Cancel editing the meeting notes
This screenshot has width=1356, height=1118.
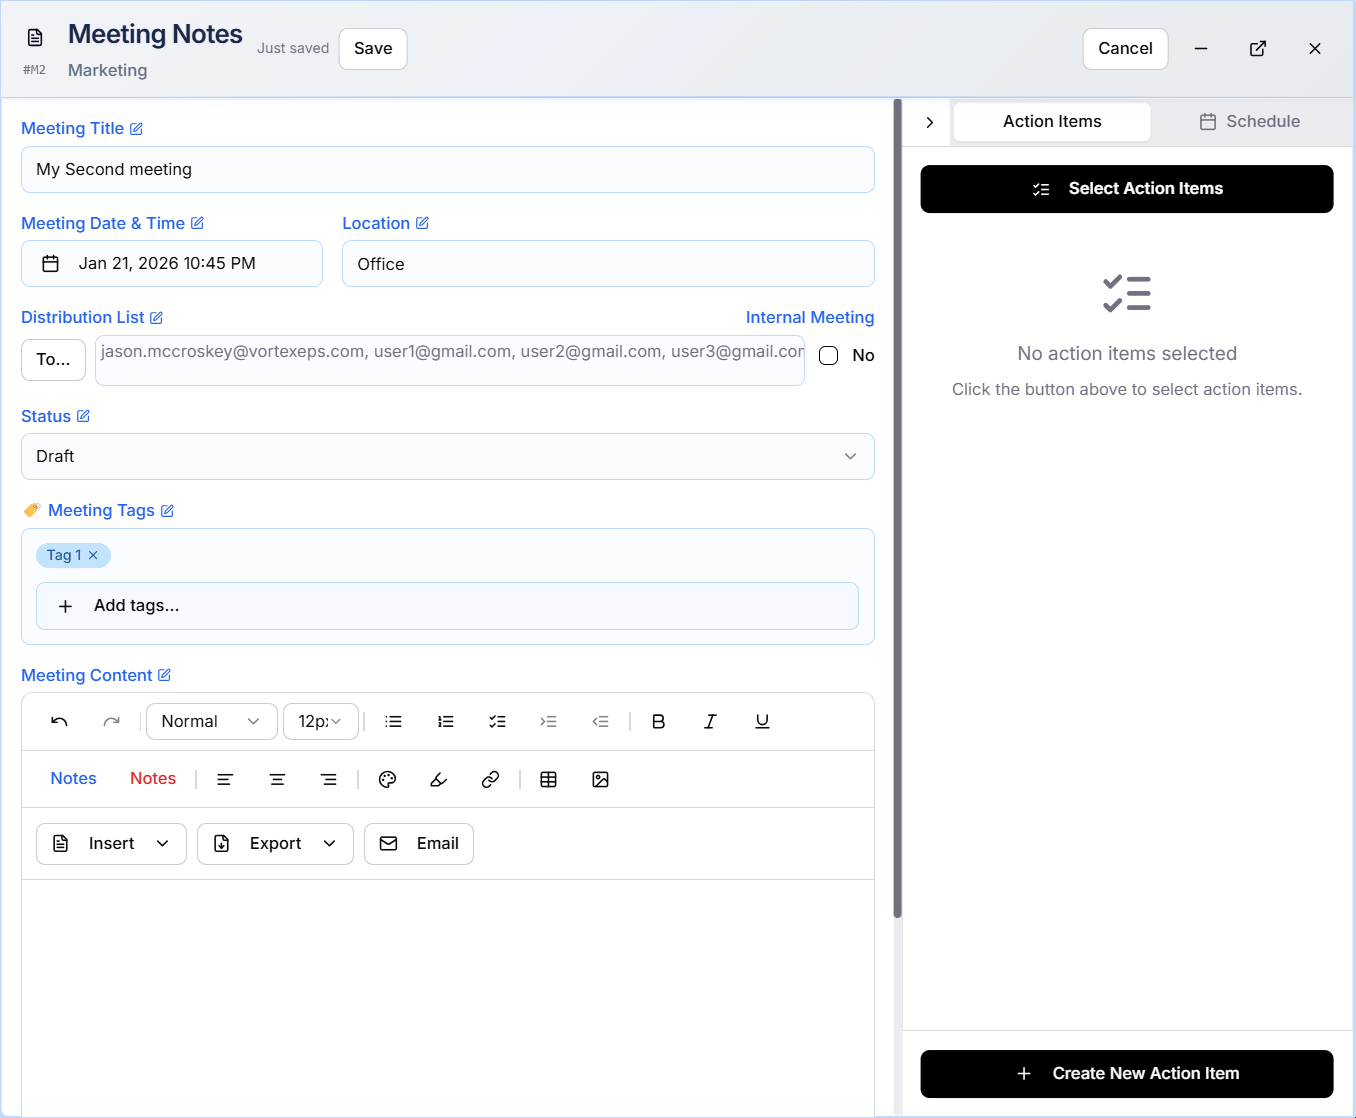point(1125,49)
